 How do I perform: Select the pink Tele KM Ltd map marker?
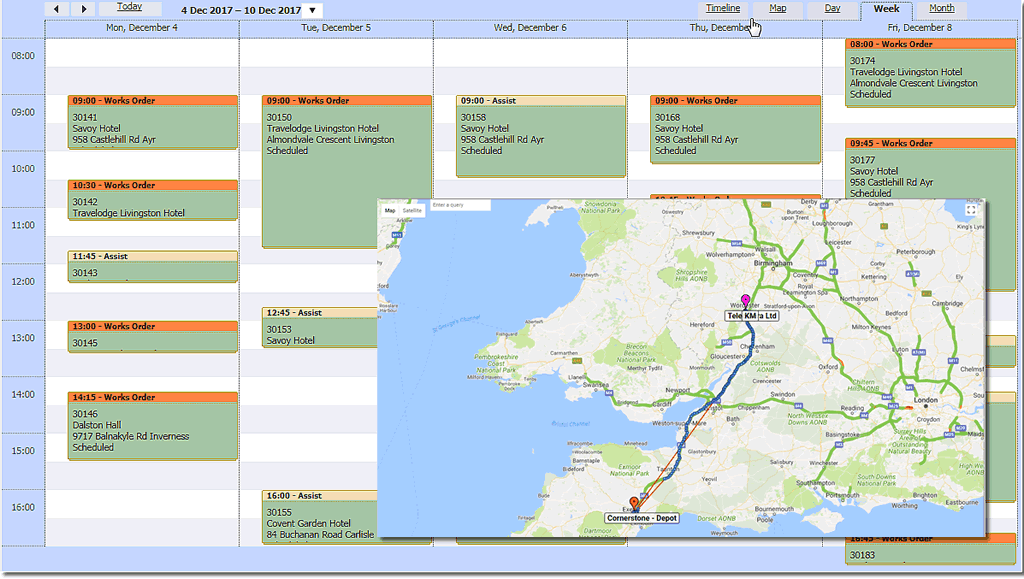(745, 300)
